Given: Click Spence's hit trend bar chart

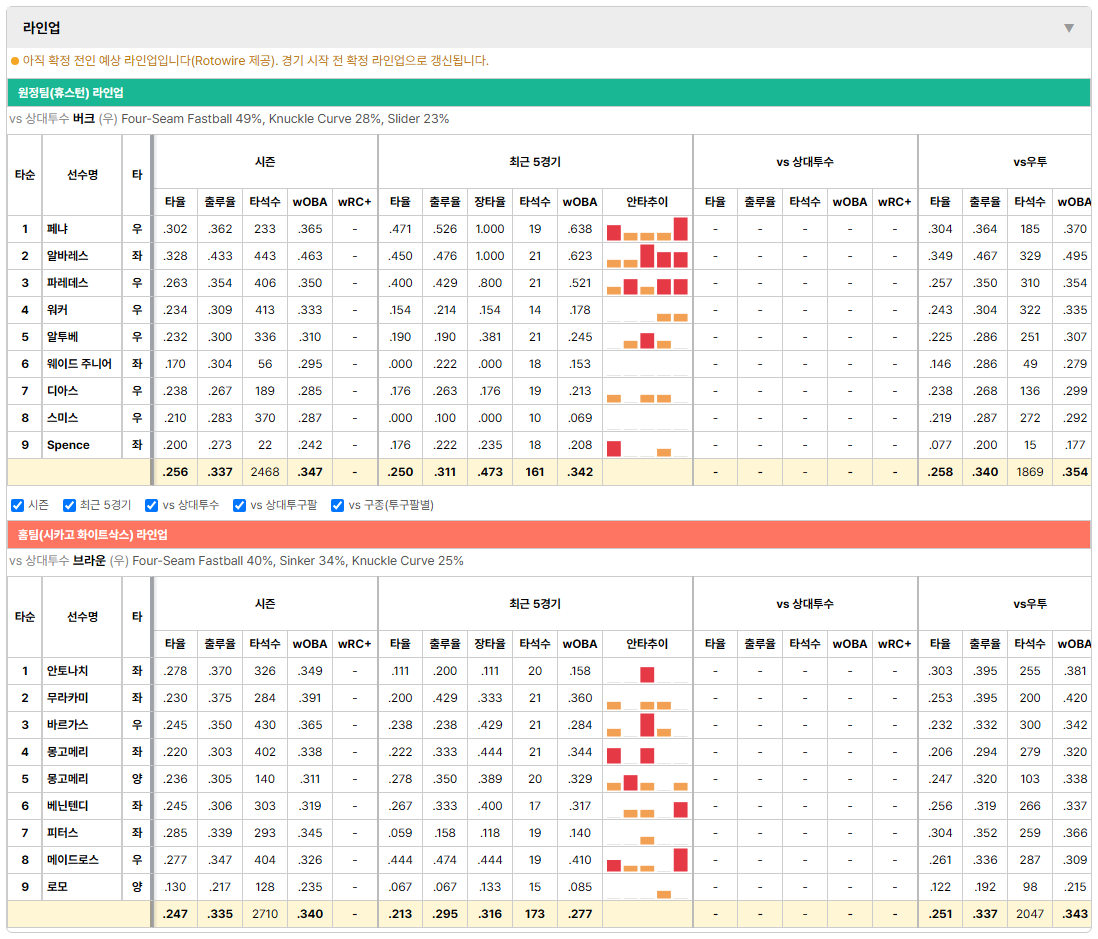Looking at the screenshot, I should [x=647, y=445].
